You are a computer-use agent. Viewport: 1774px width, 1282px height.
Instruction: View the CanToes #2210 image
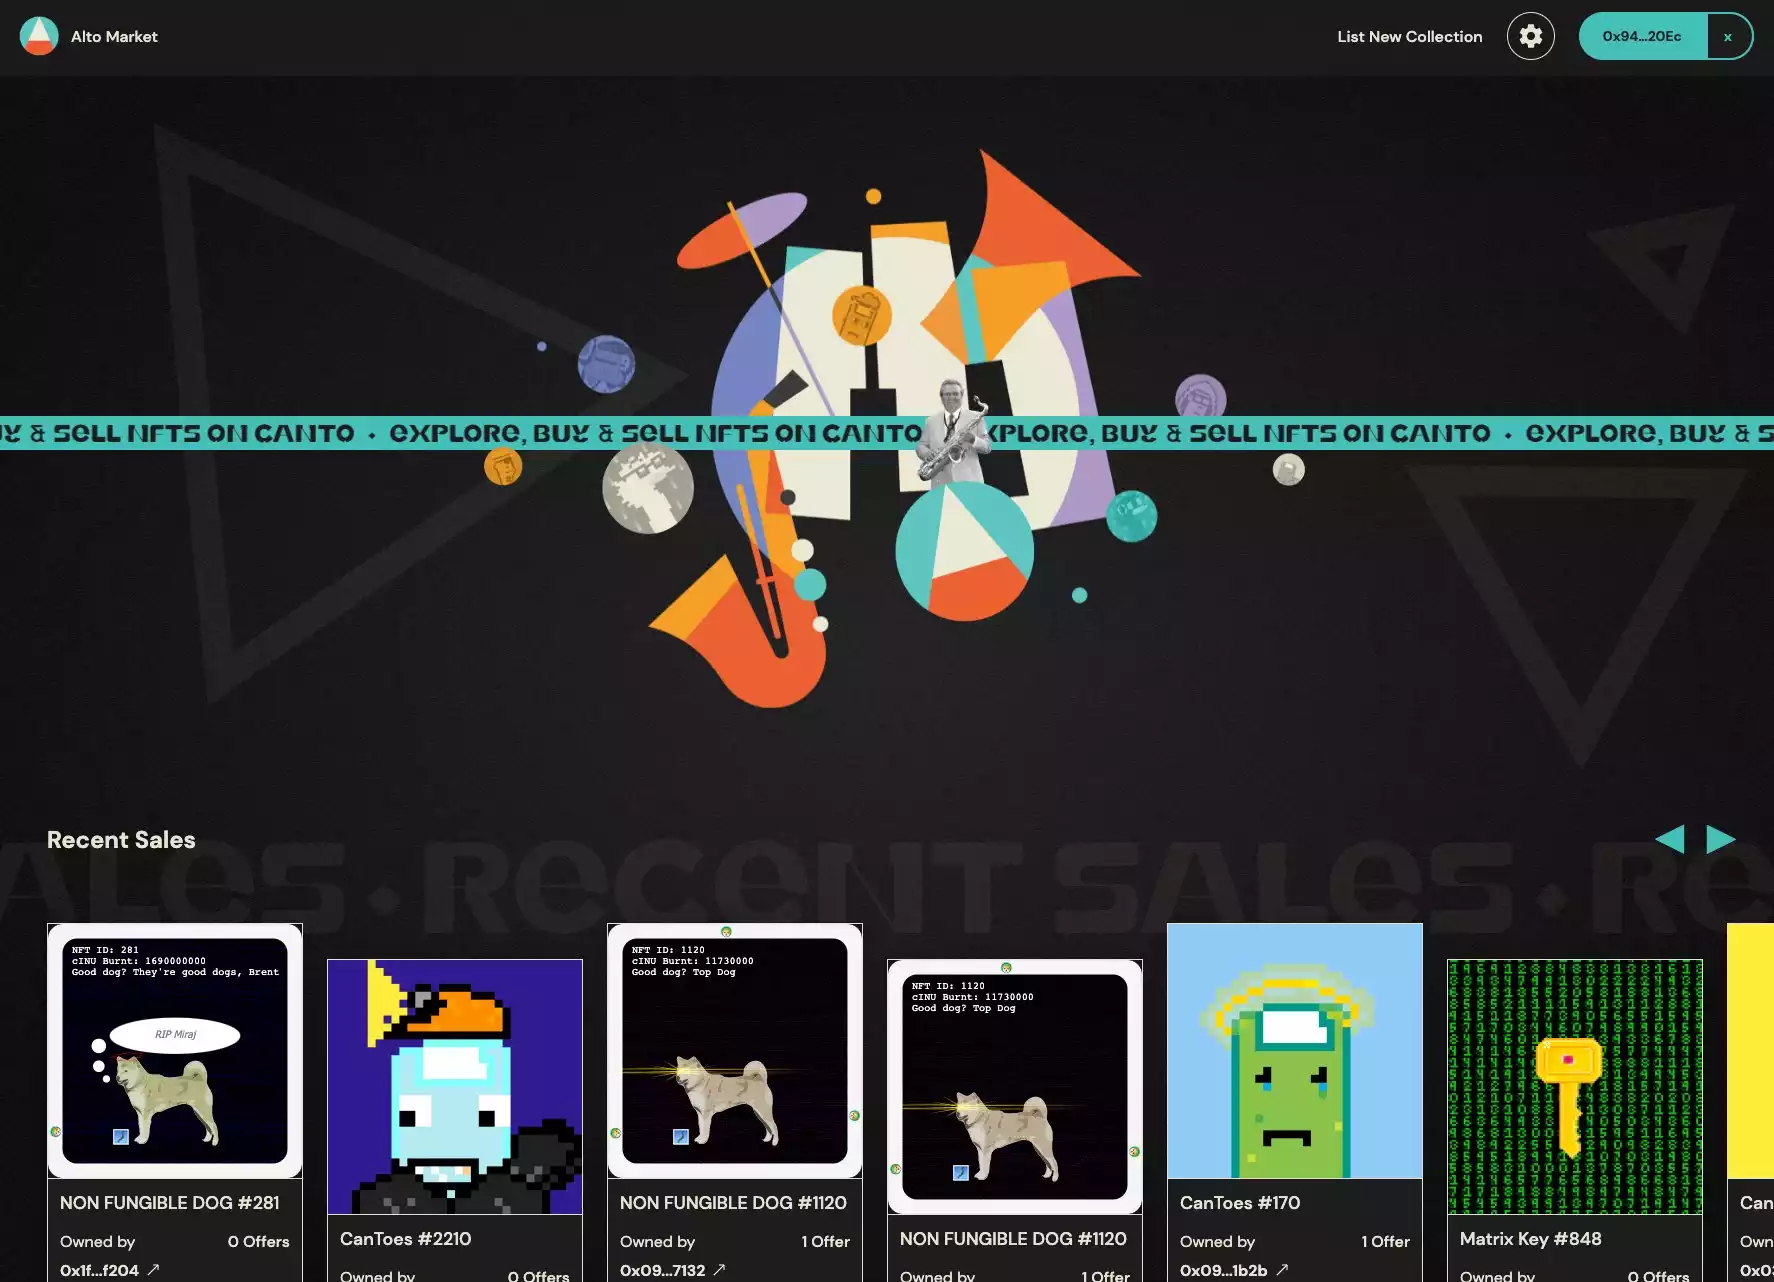click(455, 1086)
